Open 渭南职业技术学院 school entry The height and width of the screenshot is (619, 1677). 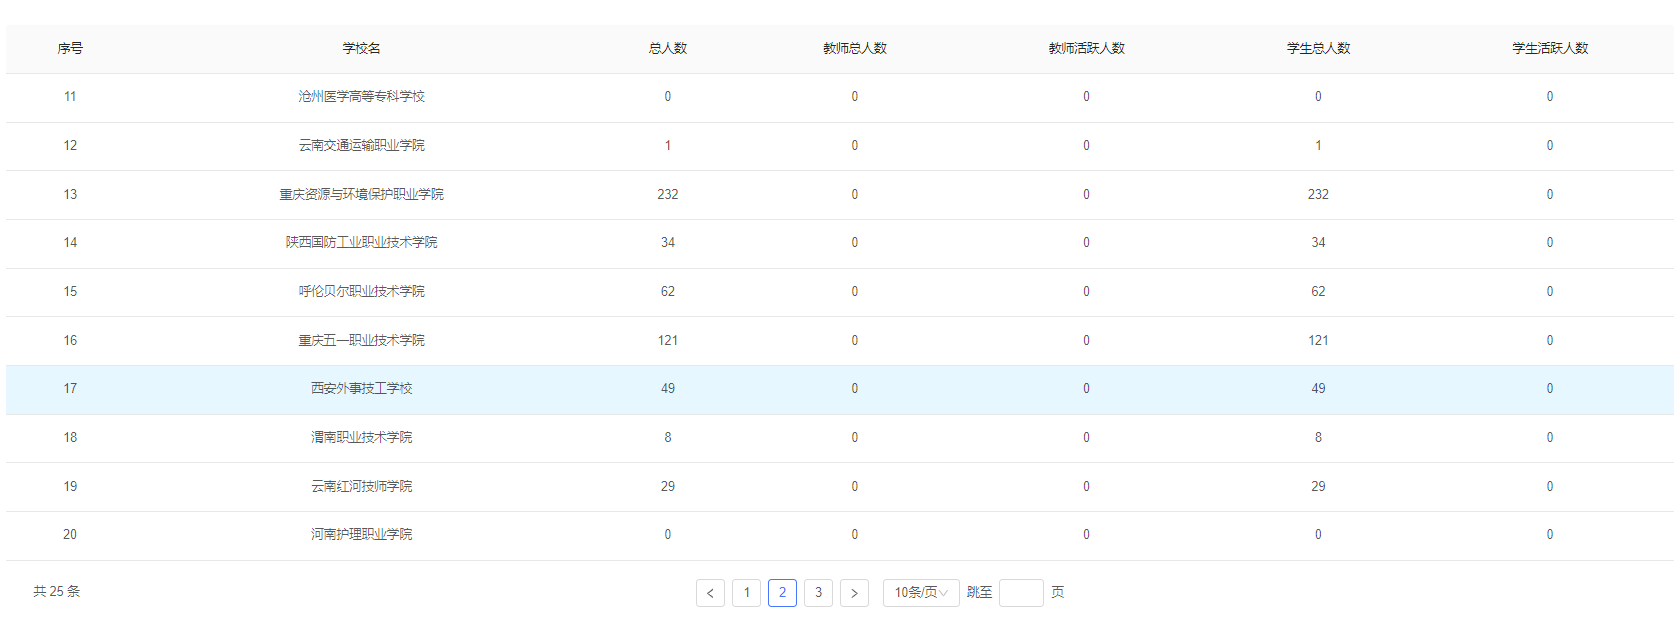click(x=361, y=438)
